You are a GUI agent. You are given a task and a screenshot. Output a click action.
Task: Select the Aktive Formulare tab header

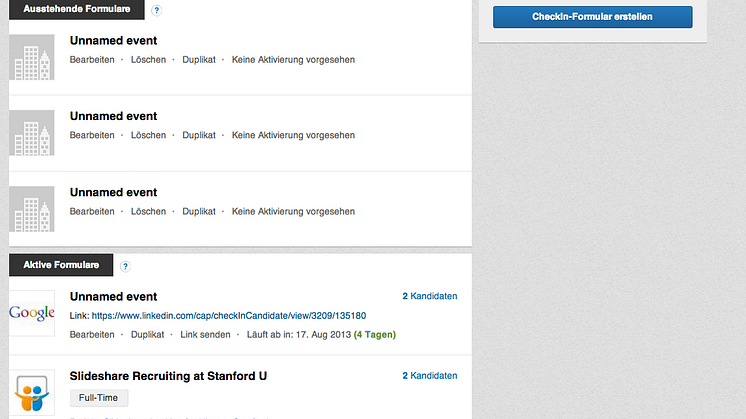(x=61, y=265)
